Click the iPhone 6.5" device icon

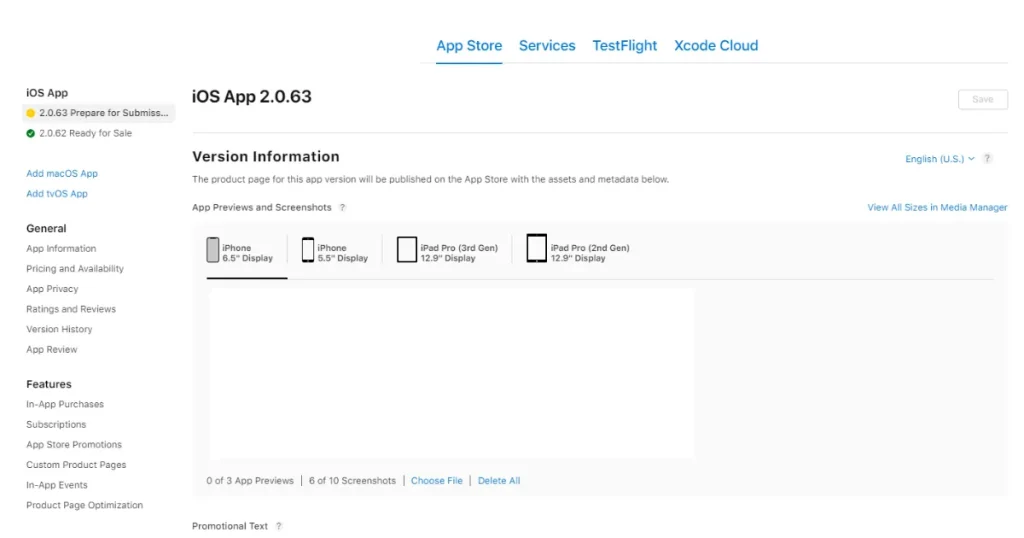tap(212, 250)
